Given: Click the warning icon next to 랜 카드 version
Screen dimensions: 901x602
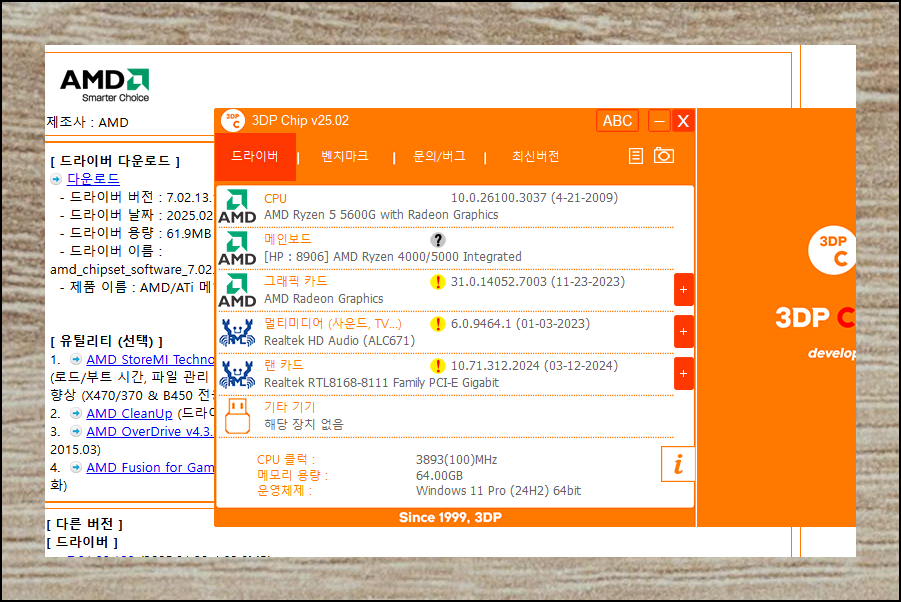Looking at the screenshot, I should 438,366.
